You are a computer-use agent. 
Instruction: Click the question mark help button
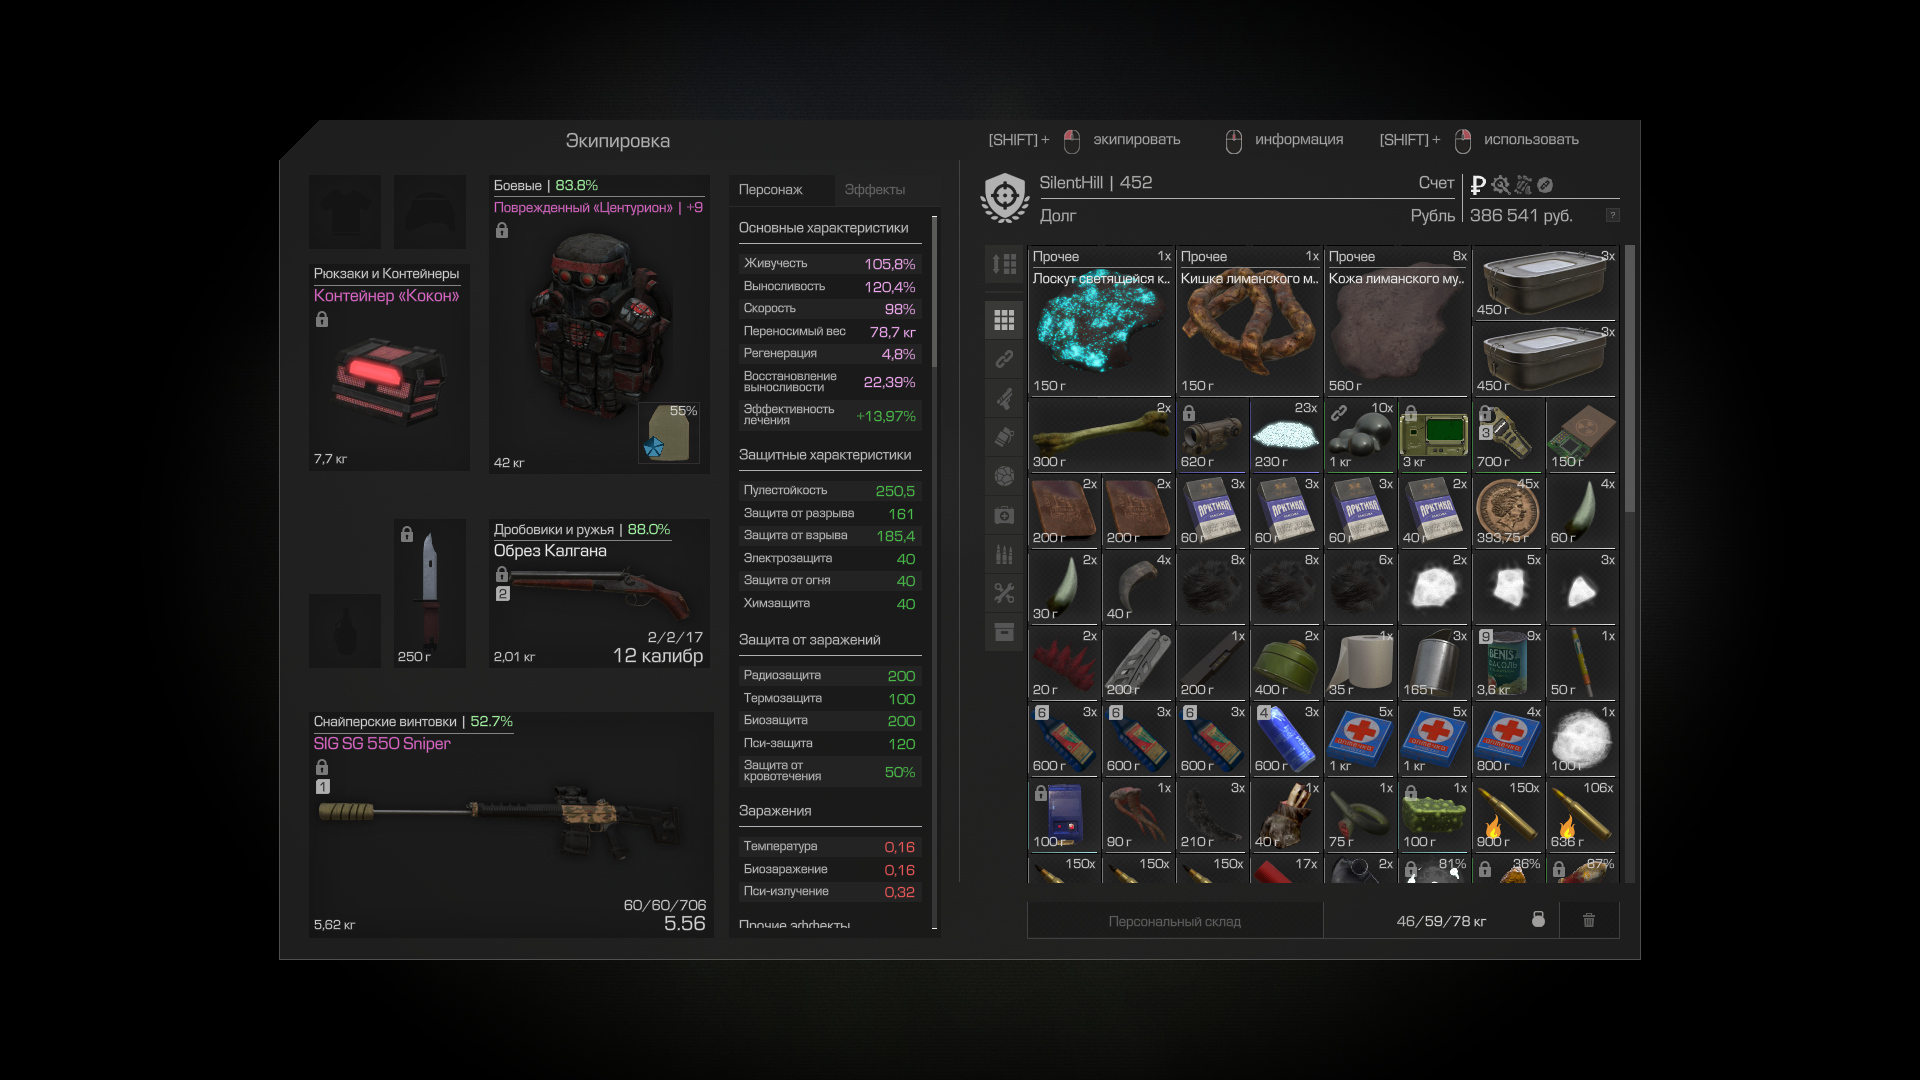1612,216
